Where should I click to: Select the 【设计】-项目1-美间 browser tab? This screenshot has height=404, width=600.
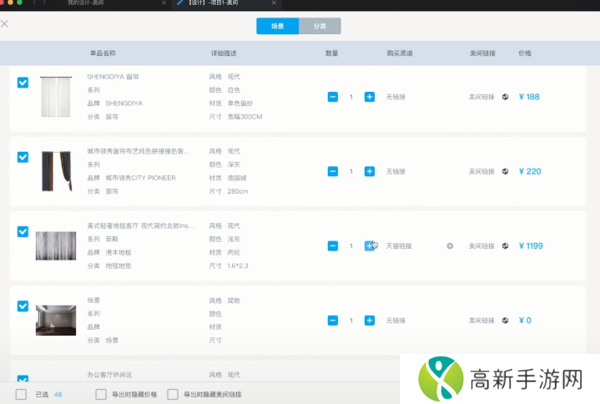point(226,3)
